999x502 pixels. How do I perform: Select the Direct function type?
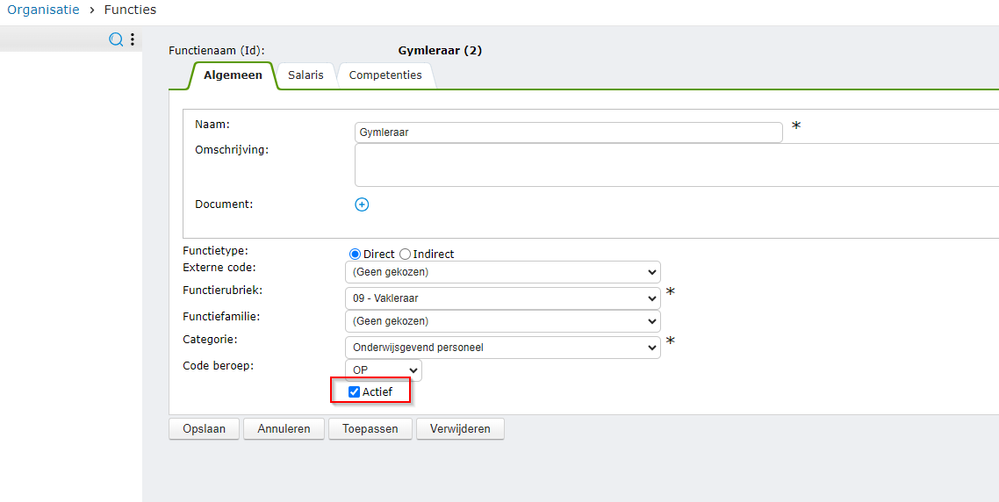click(355, 254)
